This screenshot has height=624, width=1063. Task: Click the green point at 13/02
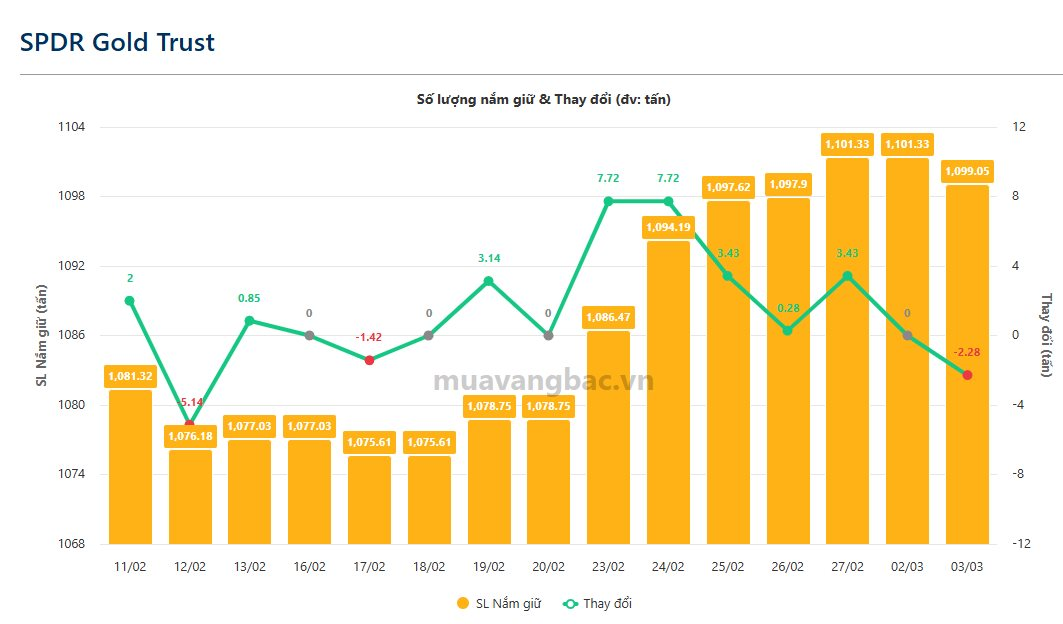point(250,321)
